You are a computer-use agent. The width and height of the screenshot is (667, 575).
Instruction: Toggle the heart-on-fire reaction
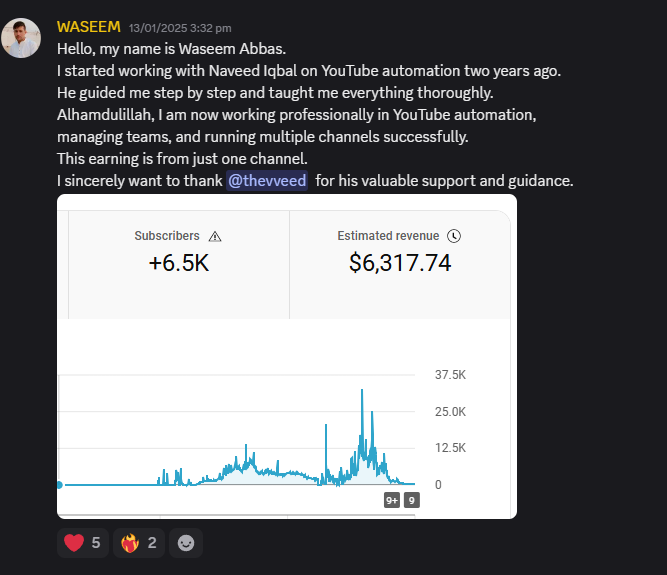(x=139, y=543)
